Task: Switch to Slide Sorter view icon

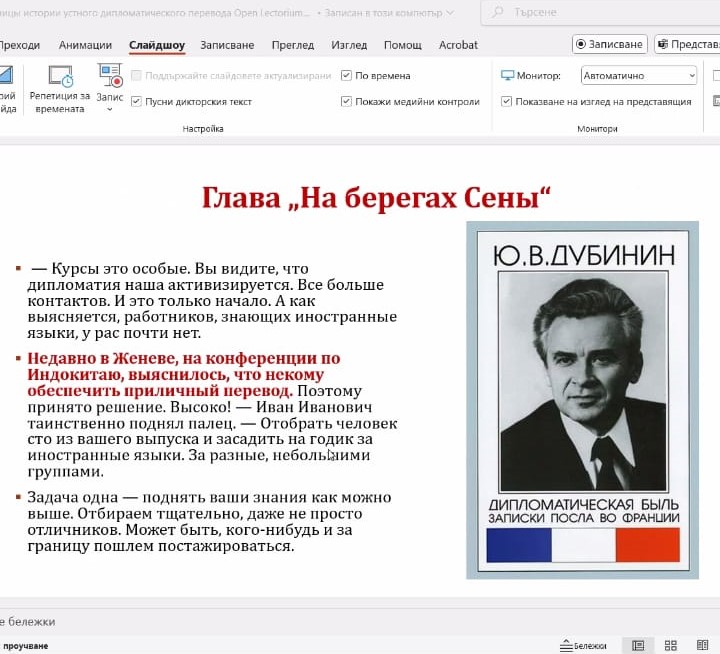Action: pyautogui.click(x=671, y=645)
